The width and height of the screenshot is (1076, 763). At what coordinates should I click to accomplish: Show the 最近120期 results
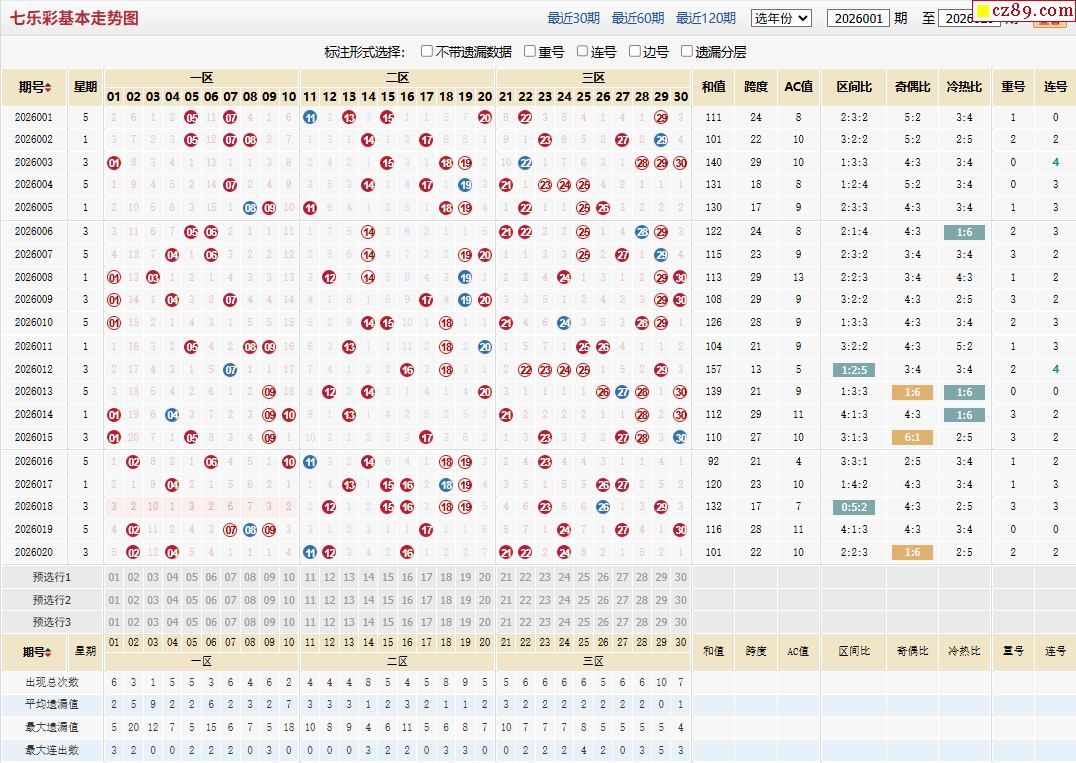[705, 18]
